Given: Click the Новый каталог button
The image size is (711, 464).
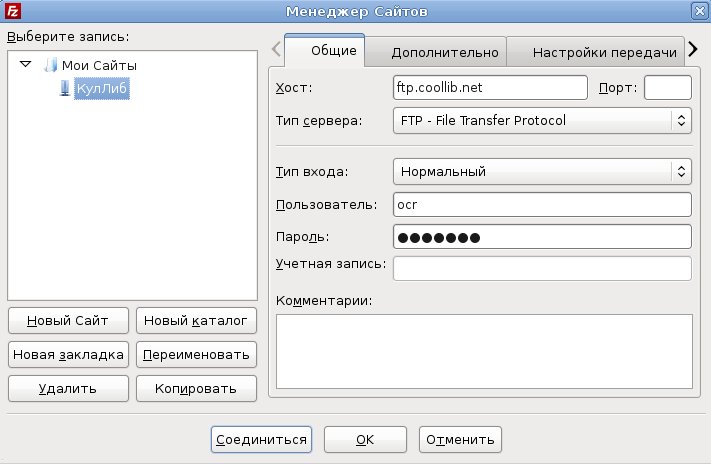Looking at the screenshot, I should [195, 321].
